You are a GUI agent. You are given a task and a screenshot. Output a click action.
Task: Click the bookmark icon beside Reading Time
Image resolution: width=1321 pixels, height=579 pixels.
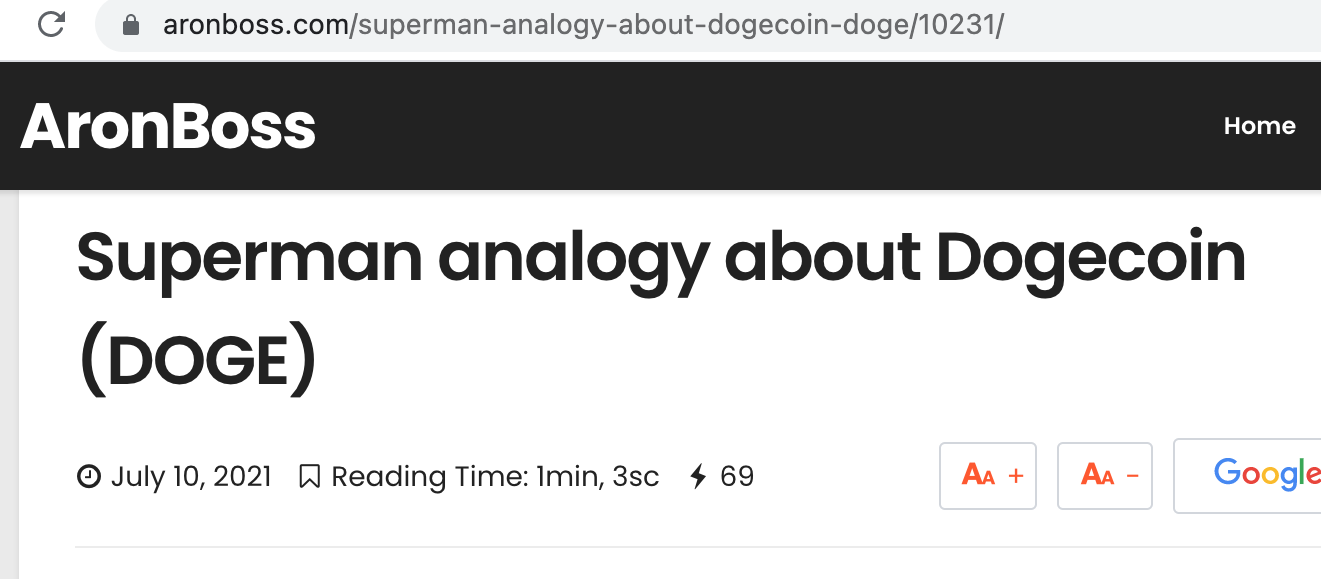coord(310,477)
